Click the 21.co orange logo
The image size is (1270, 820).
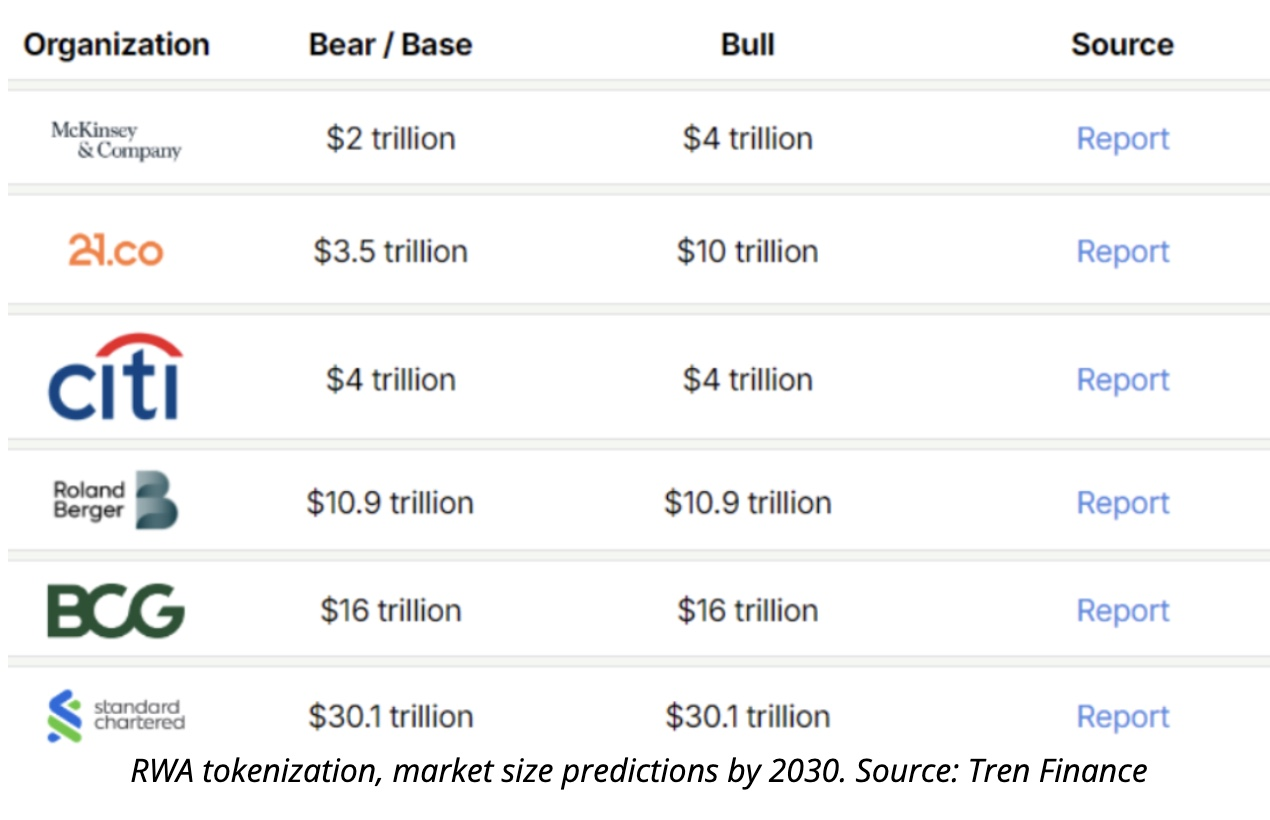[116, 250]
